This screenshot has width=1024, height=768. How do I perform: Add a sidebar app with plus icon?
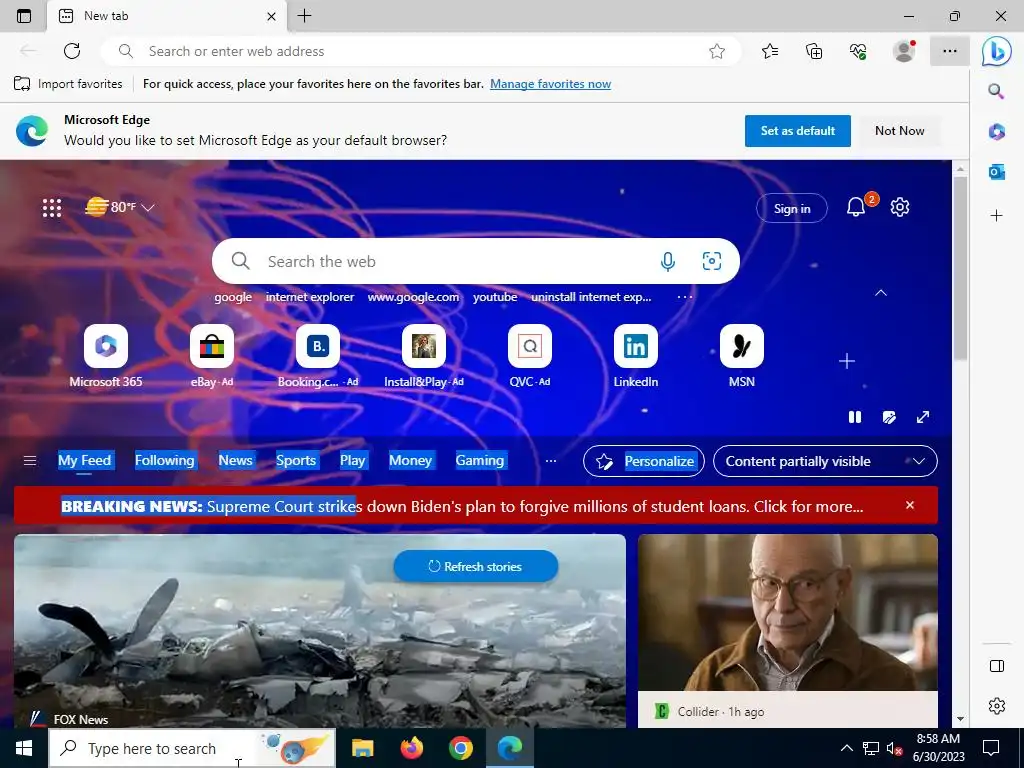point(997,216)
